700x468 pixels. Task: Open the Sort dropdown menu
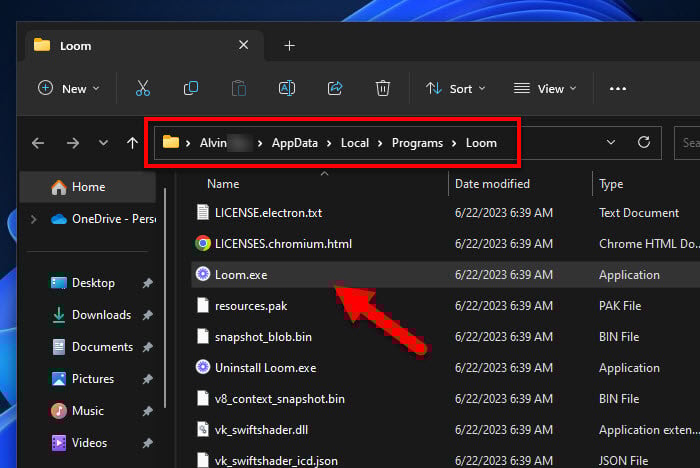click(x=455, y=88)
